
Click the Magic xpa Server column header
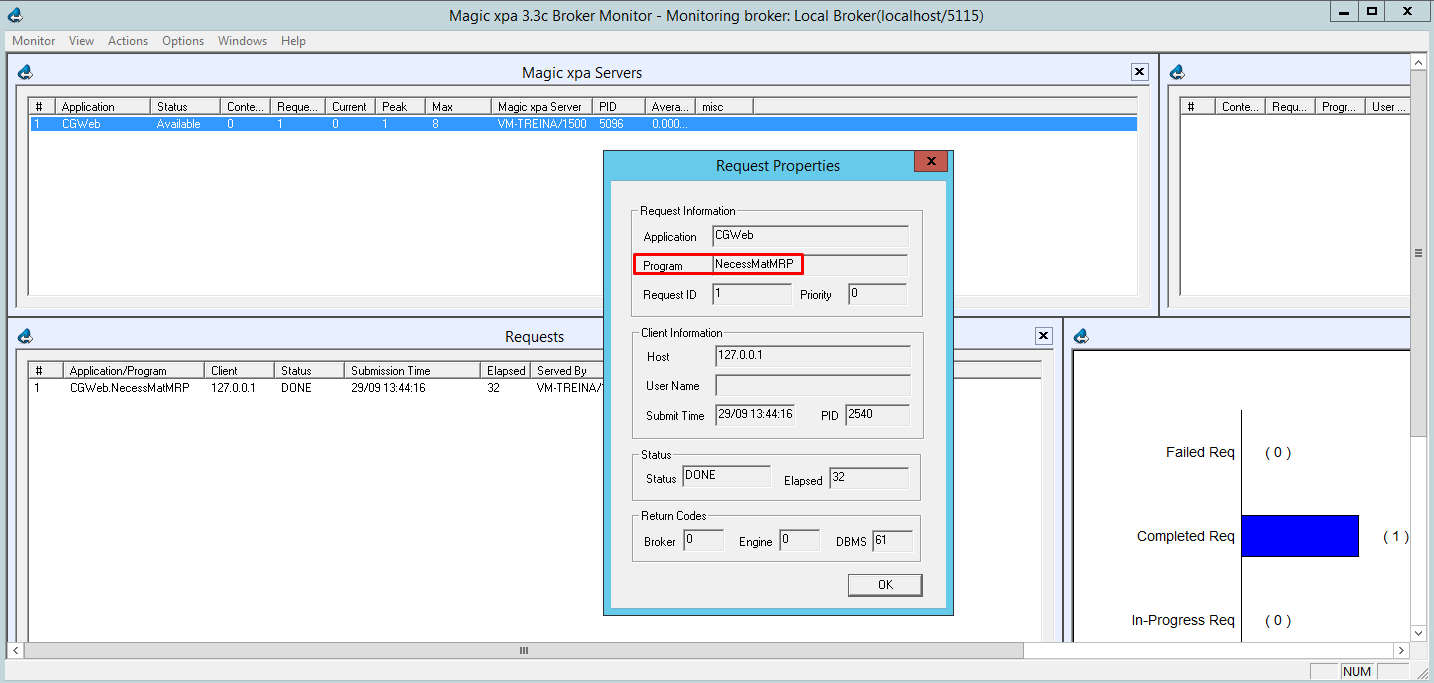(542, 106)
